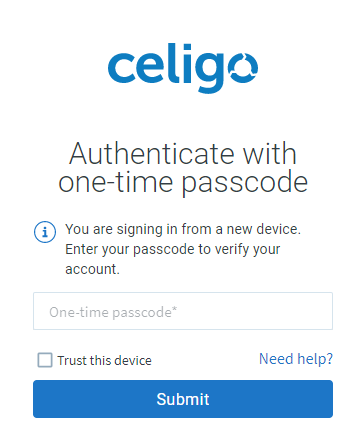This screenshot has width=360, height=443.
Task: Click the dotted "i" in the Celigo logo
Action: (x=187, y=63)
